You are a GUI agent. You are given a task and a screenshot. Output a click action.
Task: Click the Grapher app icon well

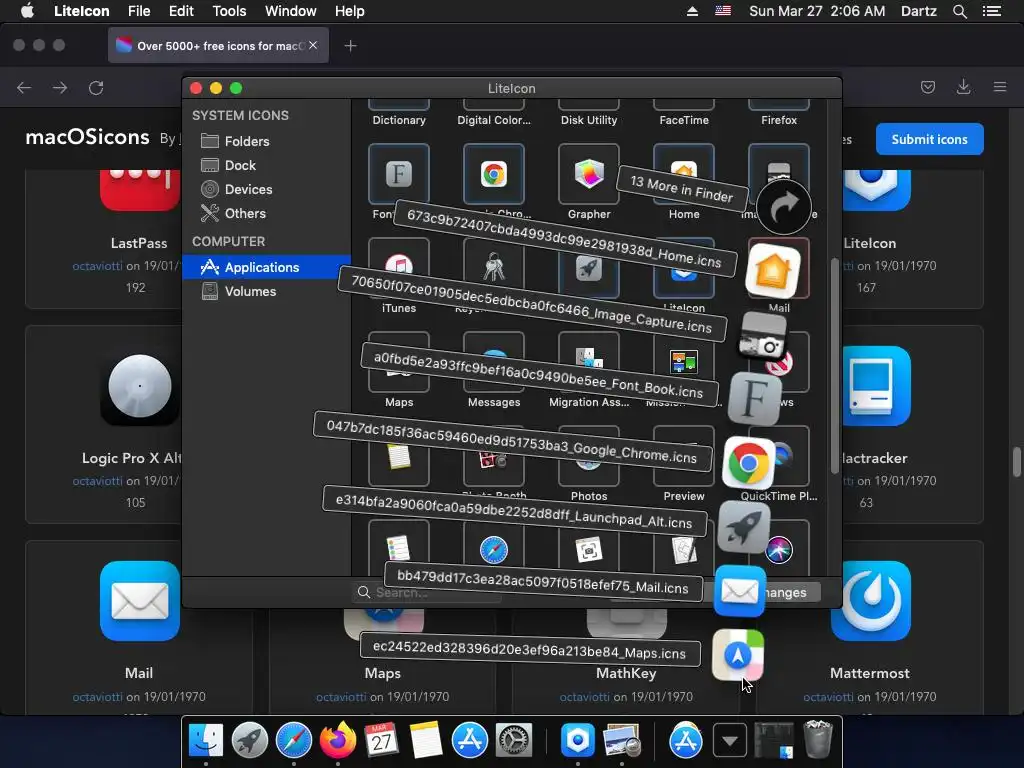coord(588,174)
